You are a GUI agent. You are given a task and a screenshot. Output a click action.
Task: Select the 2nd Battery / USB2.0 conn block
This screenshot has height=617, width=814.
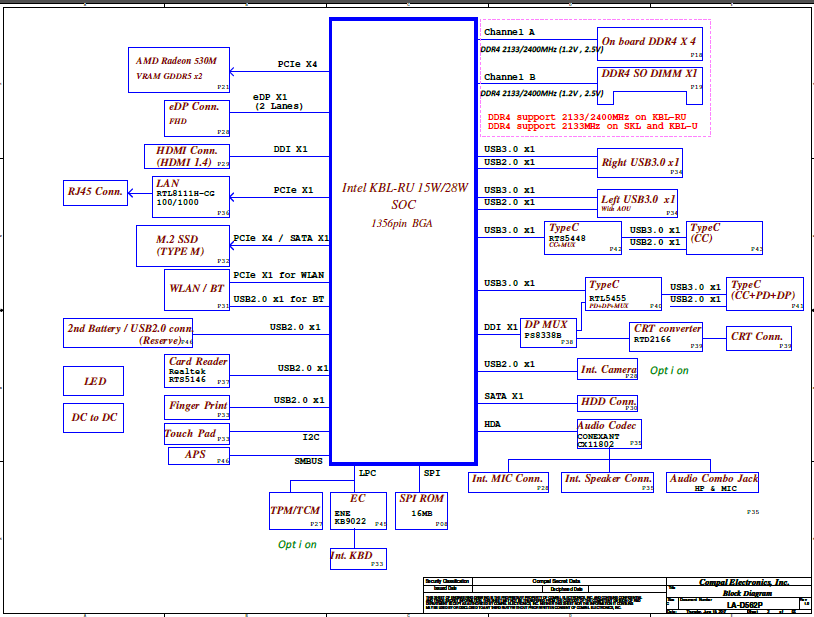128,333
